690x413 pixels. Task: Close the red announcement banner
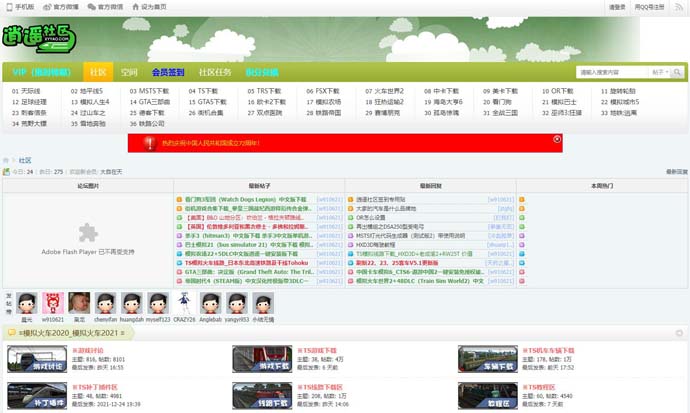click(557, 140)
